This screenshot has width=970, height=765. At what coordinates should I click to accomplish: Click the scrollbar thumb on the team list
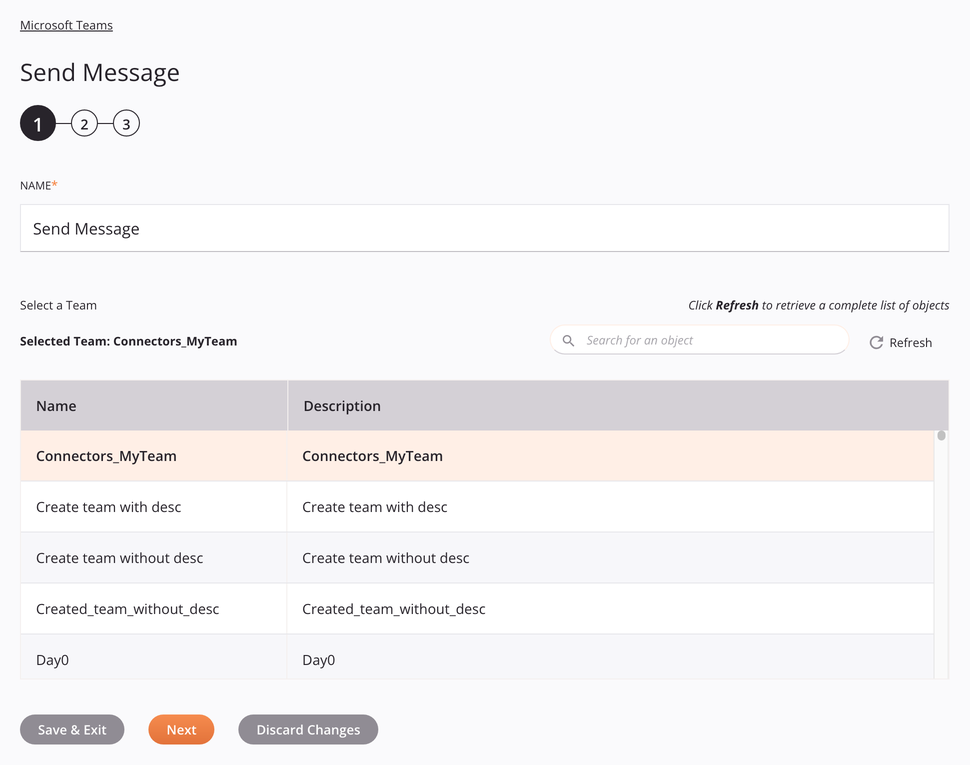940,435
